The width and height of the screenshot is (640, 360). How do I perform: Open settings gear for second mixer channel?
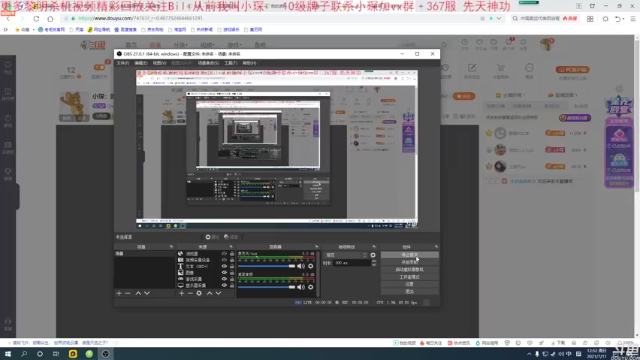point(311,287)
